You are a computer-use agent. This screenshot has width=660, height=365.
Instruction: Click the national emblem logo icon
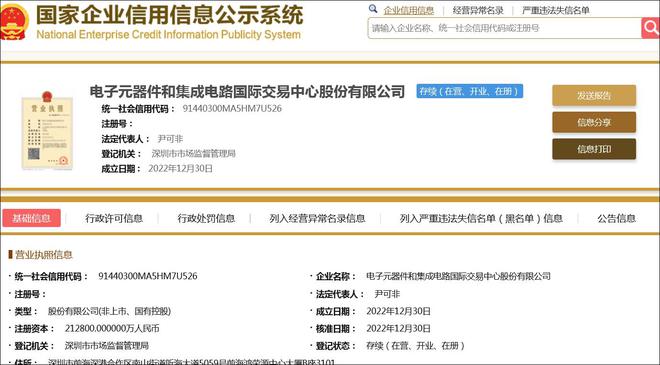[x=13, y=22]
